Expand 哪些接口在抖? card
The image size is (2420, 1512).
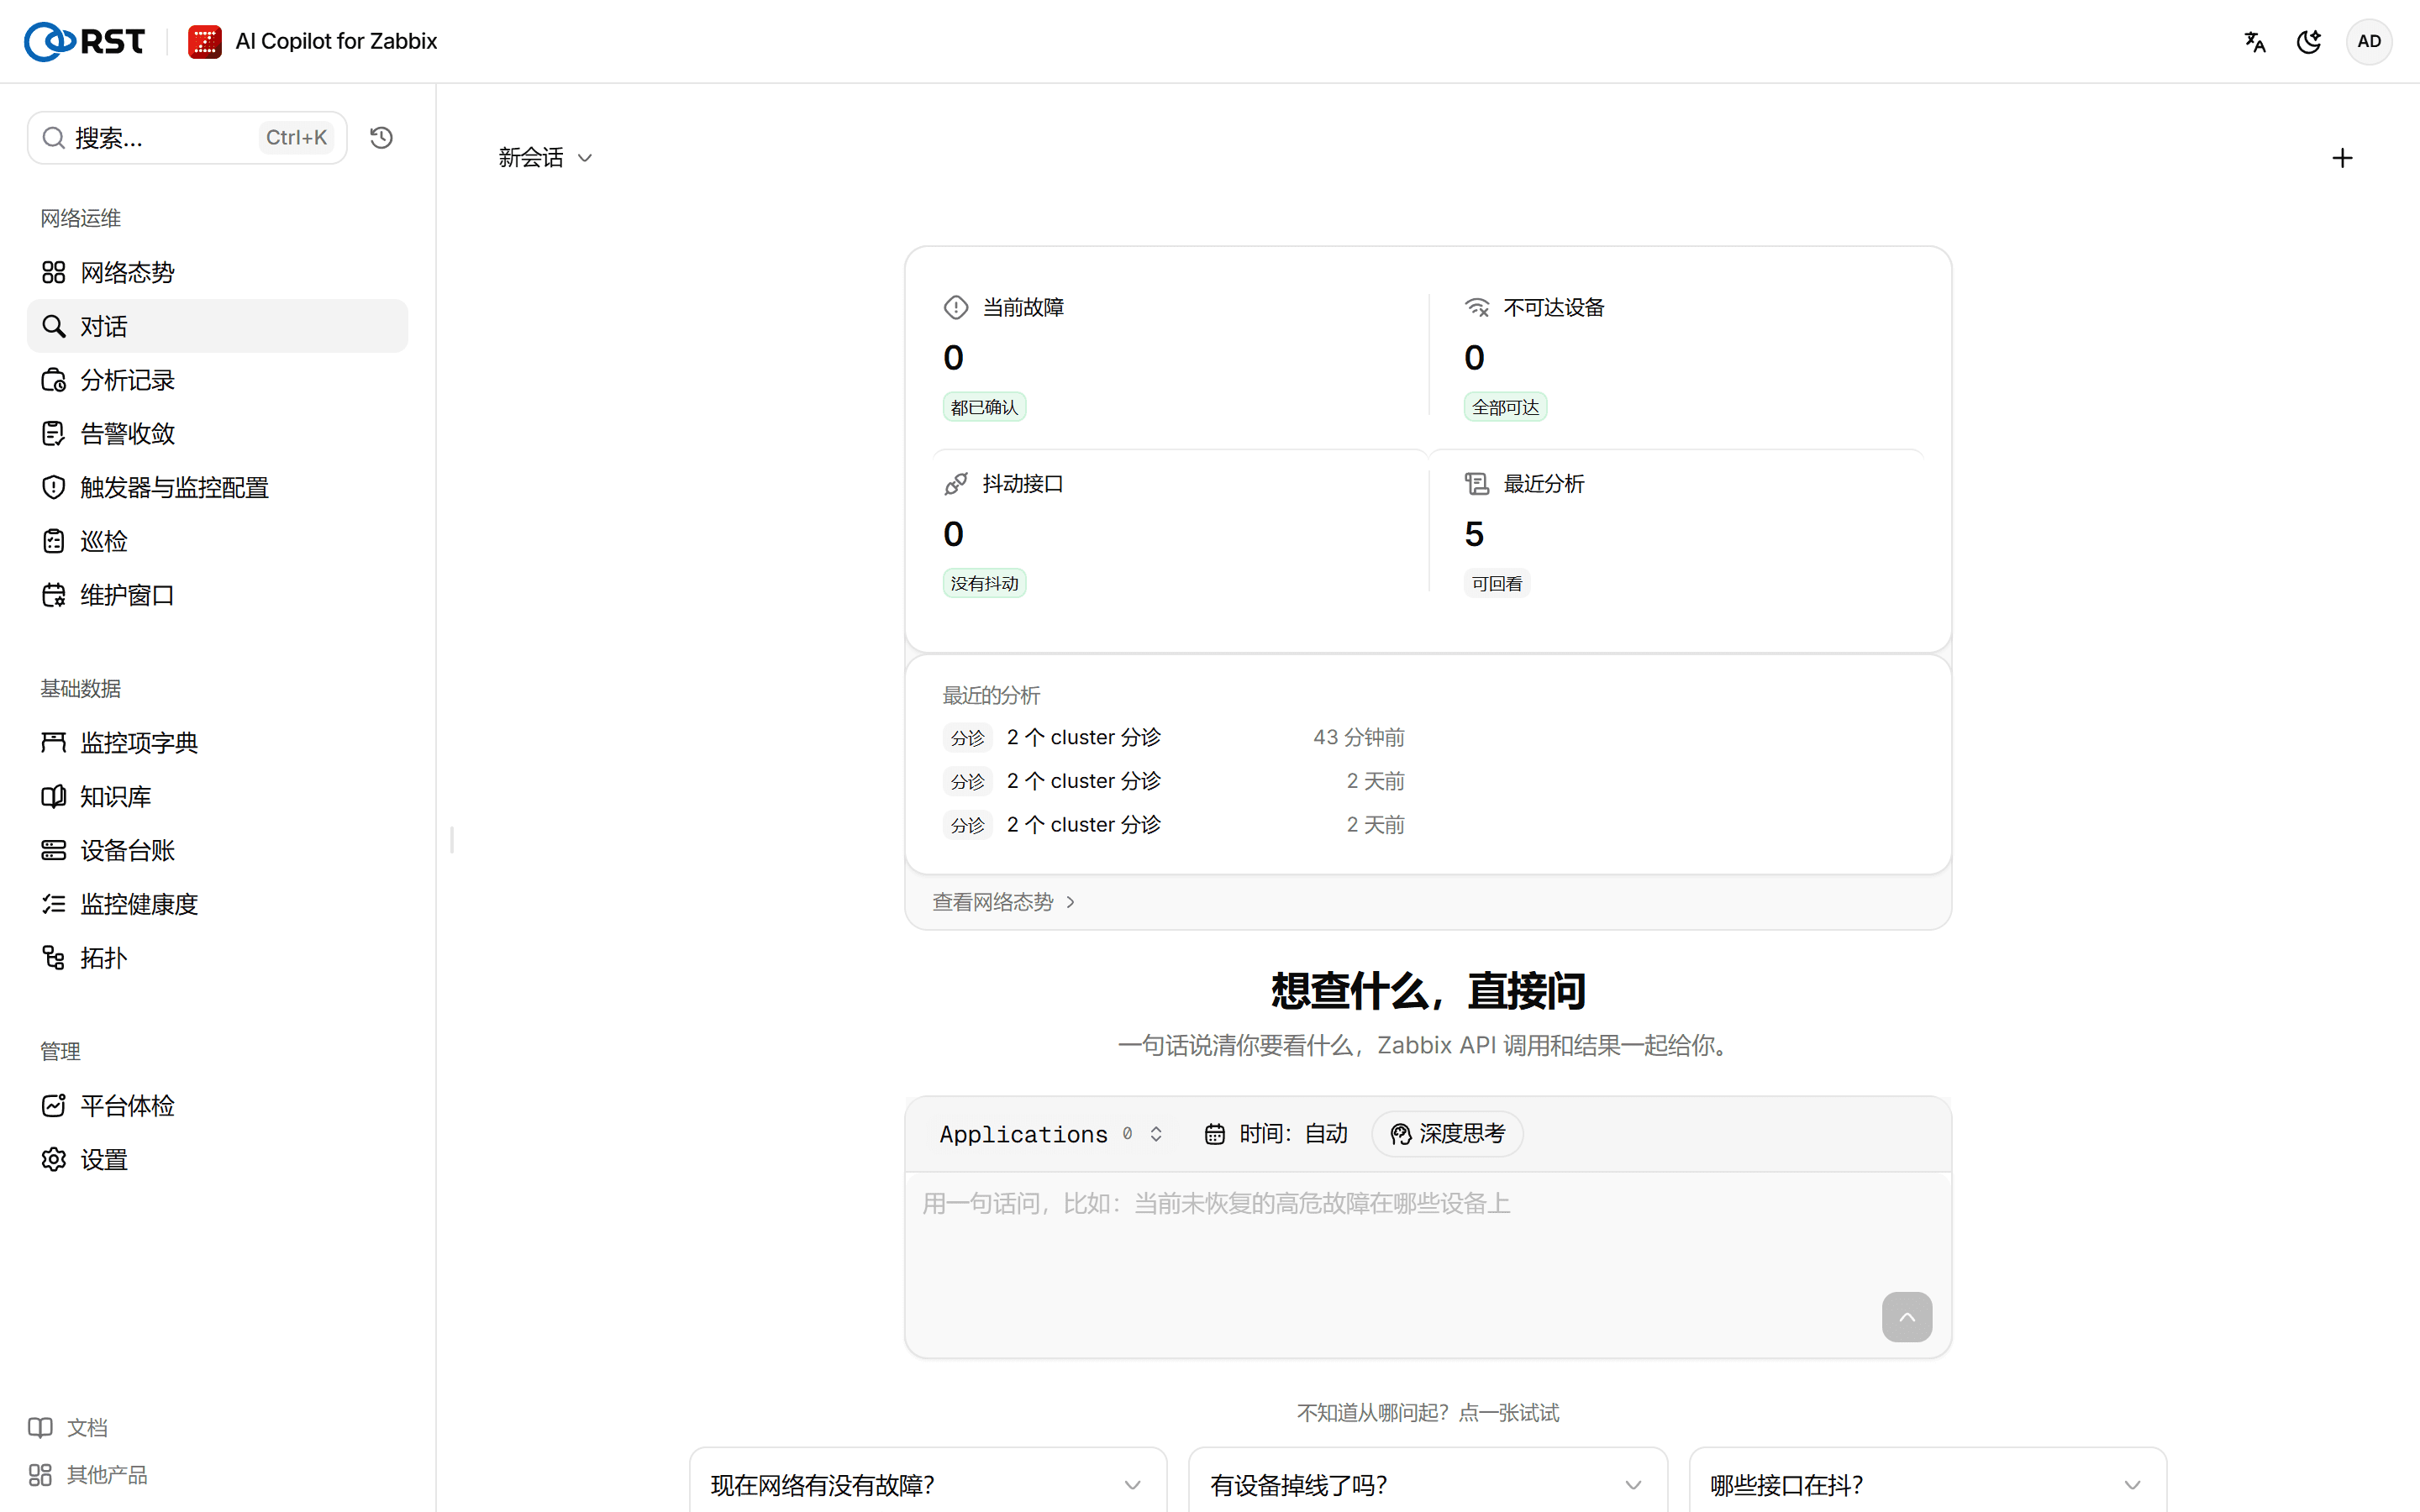(1927, 1484)
